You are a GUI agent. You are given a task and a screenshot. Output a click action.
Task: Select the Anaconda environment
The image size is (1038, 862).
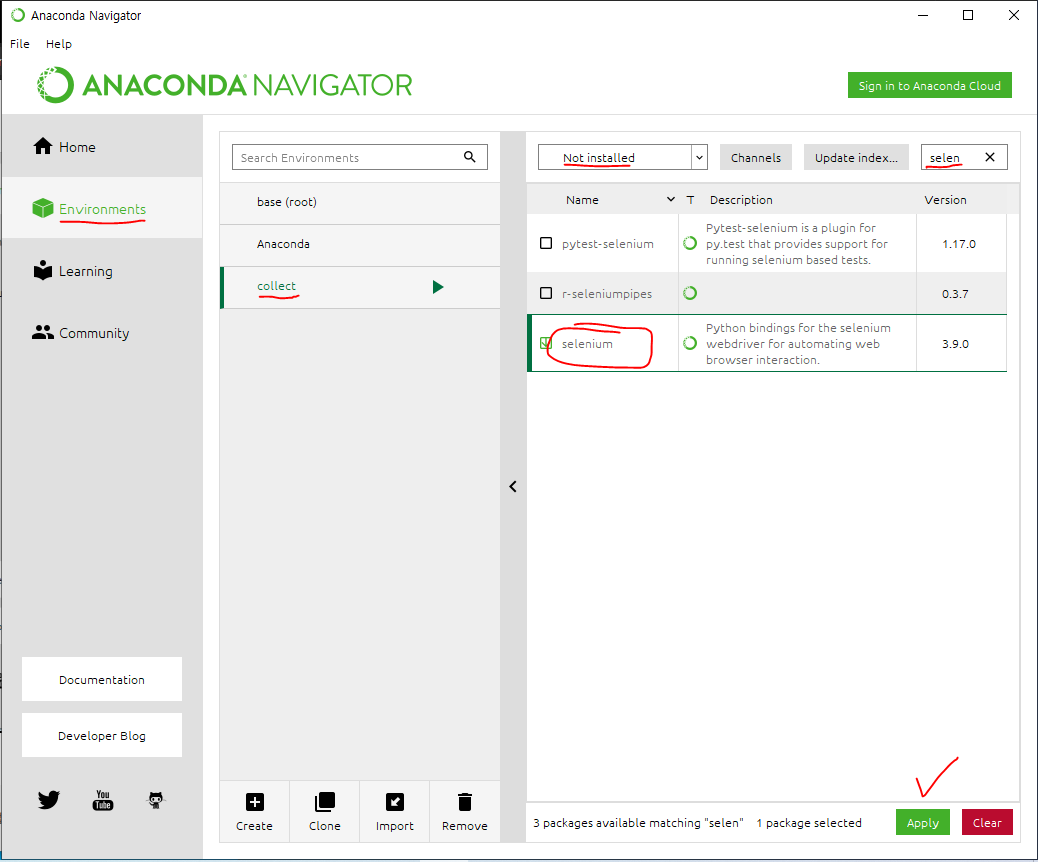[360, 244]
